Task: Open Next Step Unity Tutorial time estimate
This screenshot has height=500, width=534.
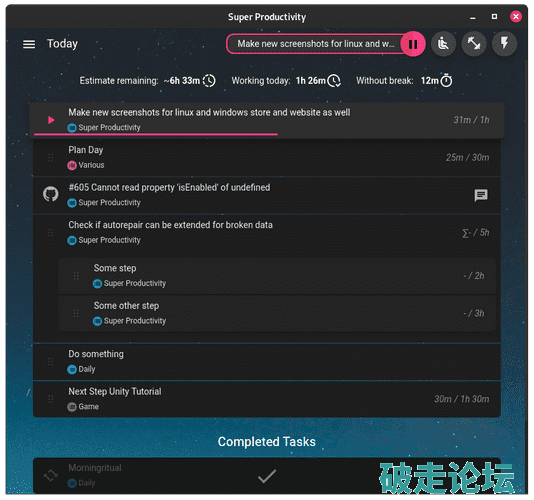Action: [461, 399]
